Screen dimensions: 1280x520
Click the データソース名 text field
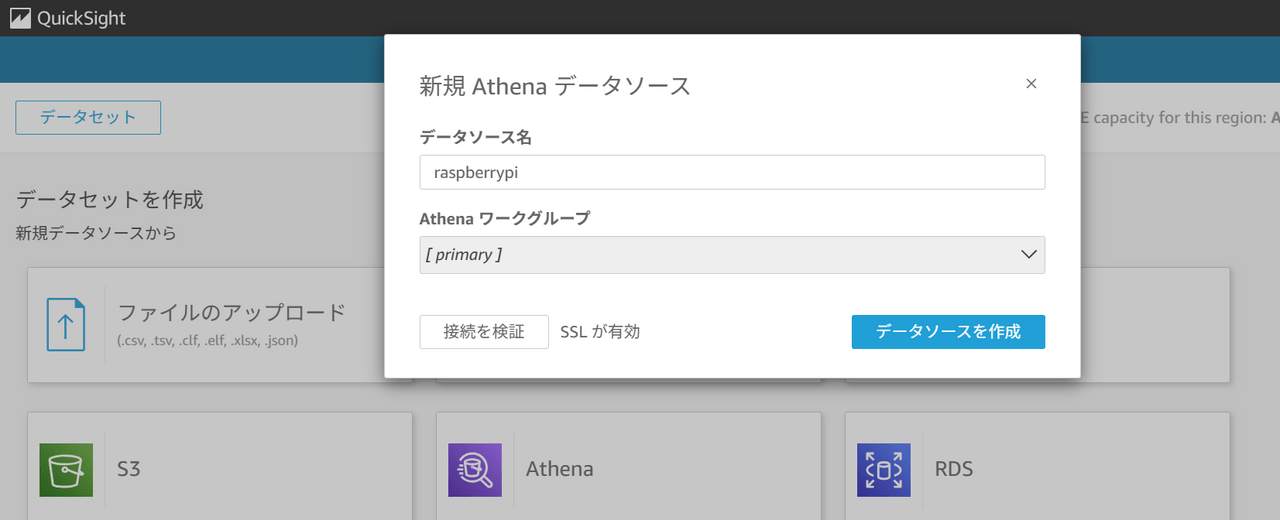[732, 172]
